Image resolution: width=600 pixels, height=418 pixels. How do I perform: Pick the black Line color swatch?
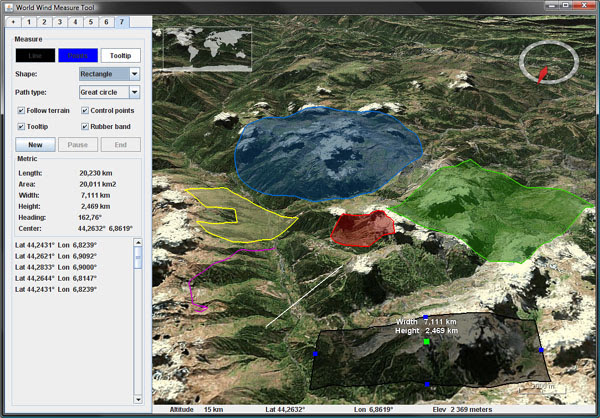[x=35, y=56]
